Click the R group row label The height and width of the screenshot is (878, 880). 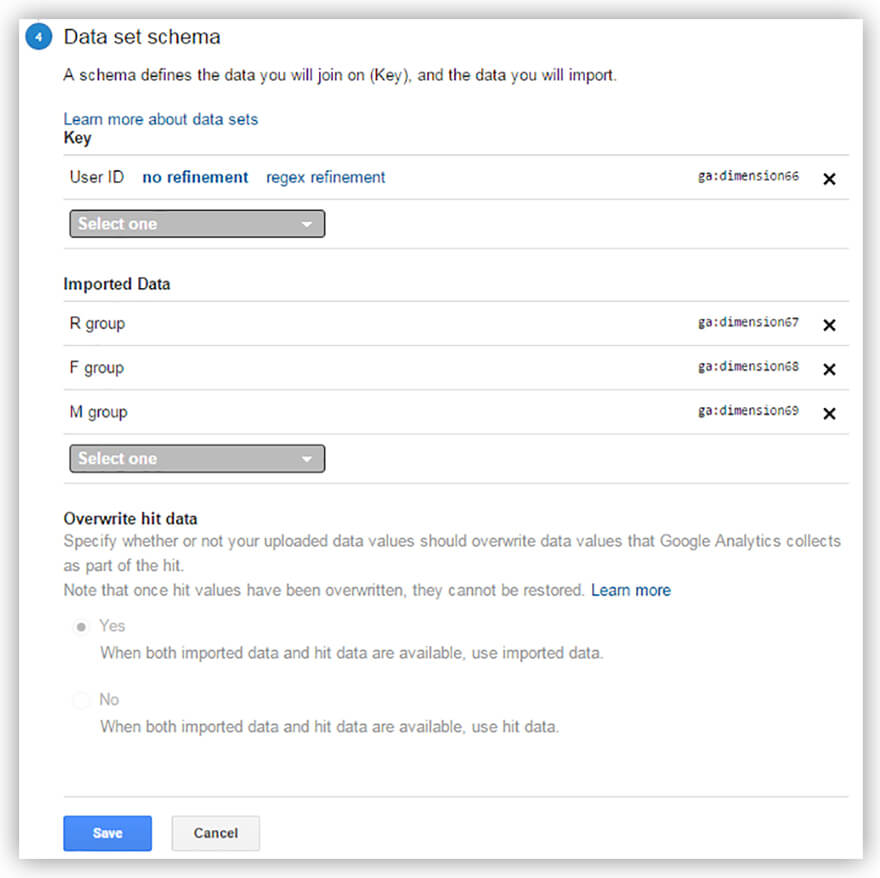97,324
